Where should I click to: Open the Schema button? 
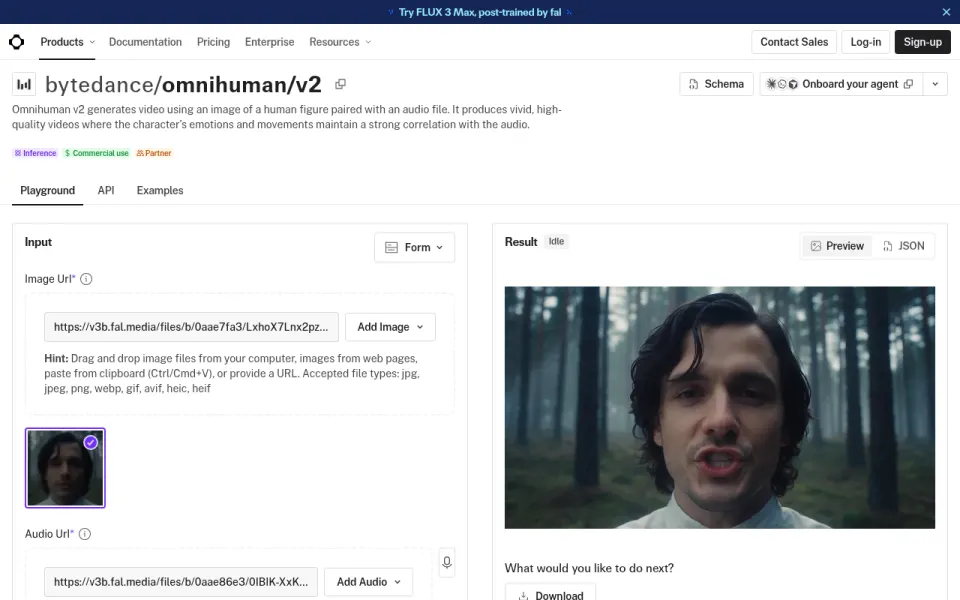(x=716, y=84)
